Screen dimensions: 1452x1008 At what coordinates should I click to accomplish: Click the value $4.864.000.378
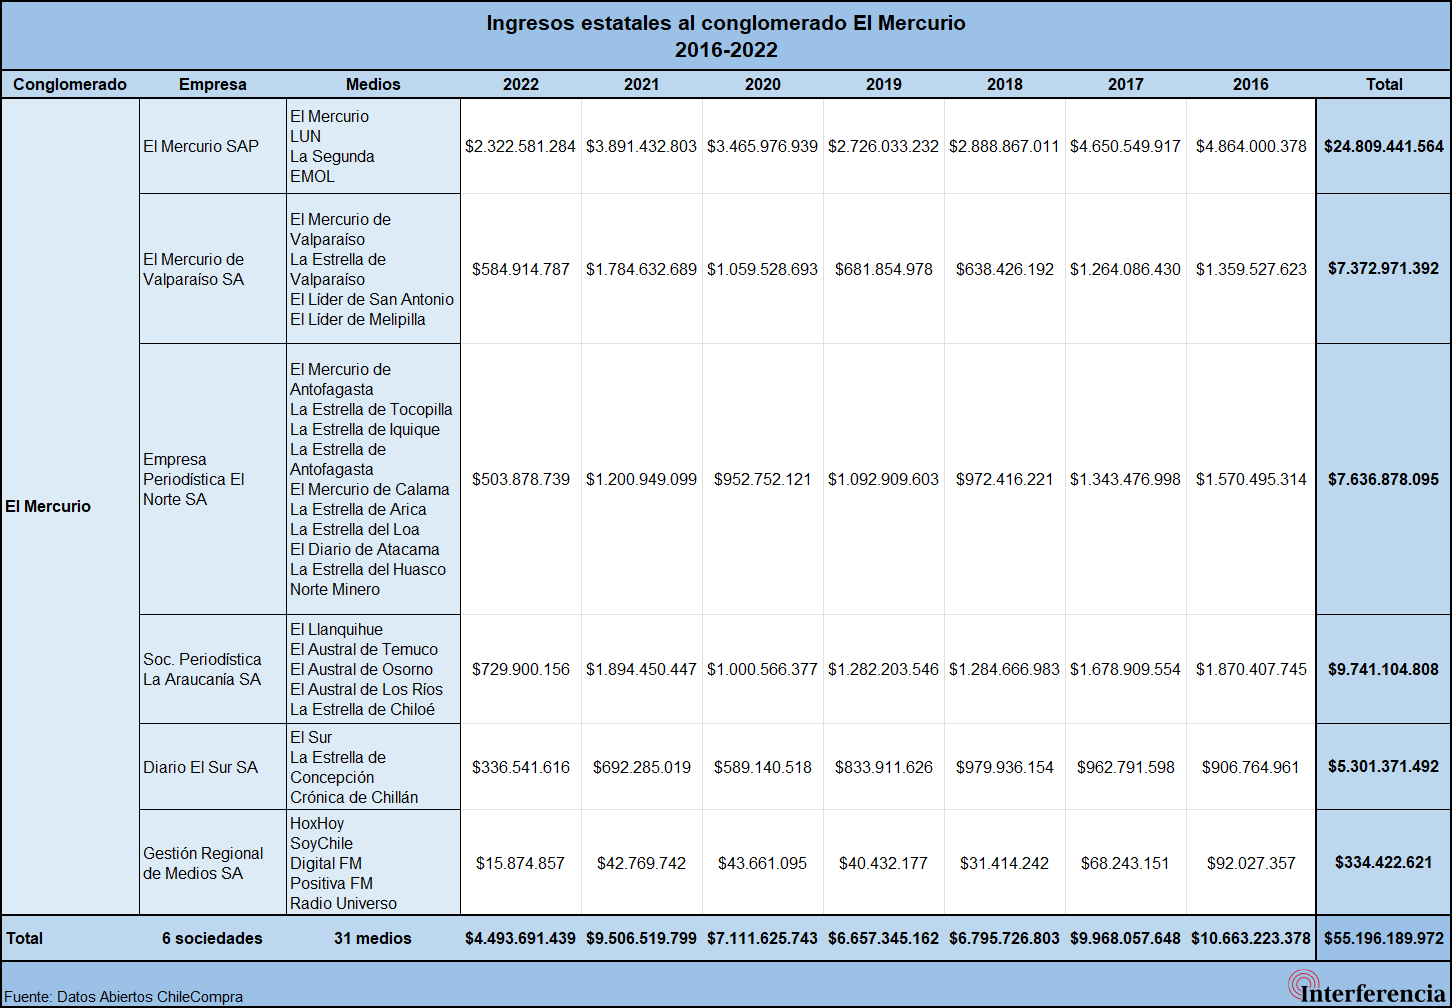pos(1251,146)
